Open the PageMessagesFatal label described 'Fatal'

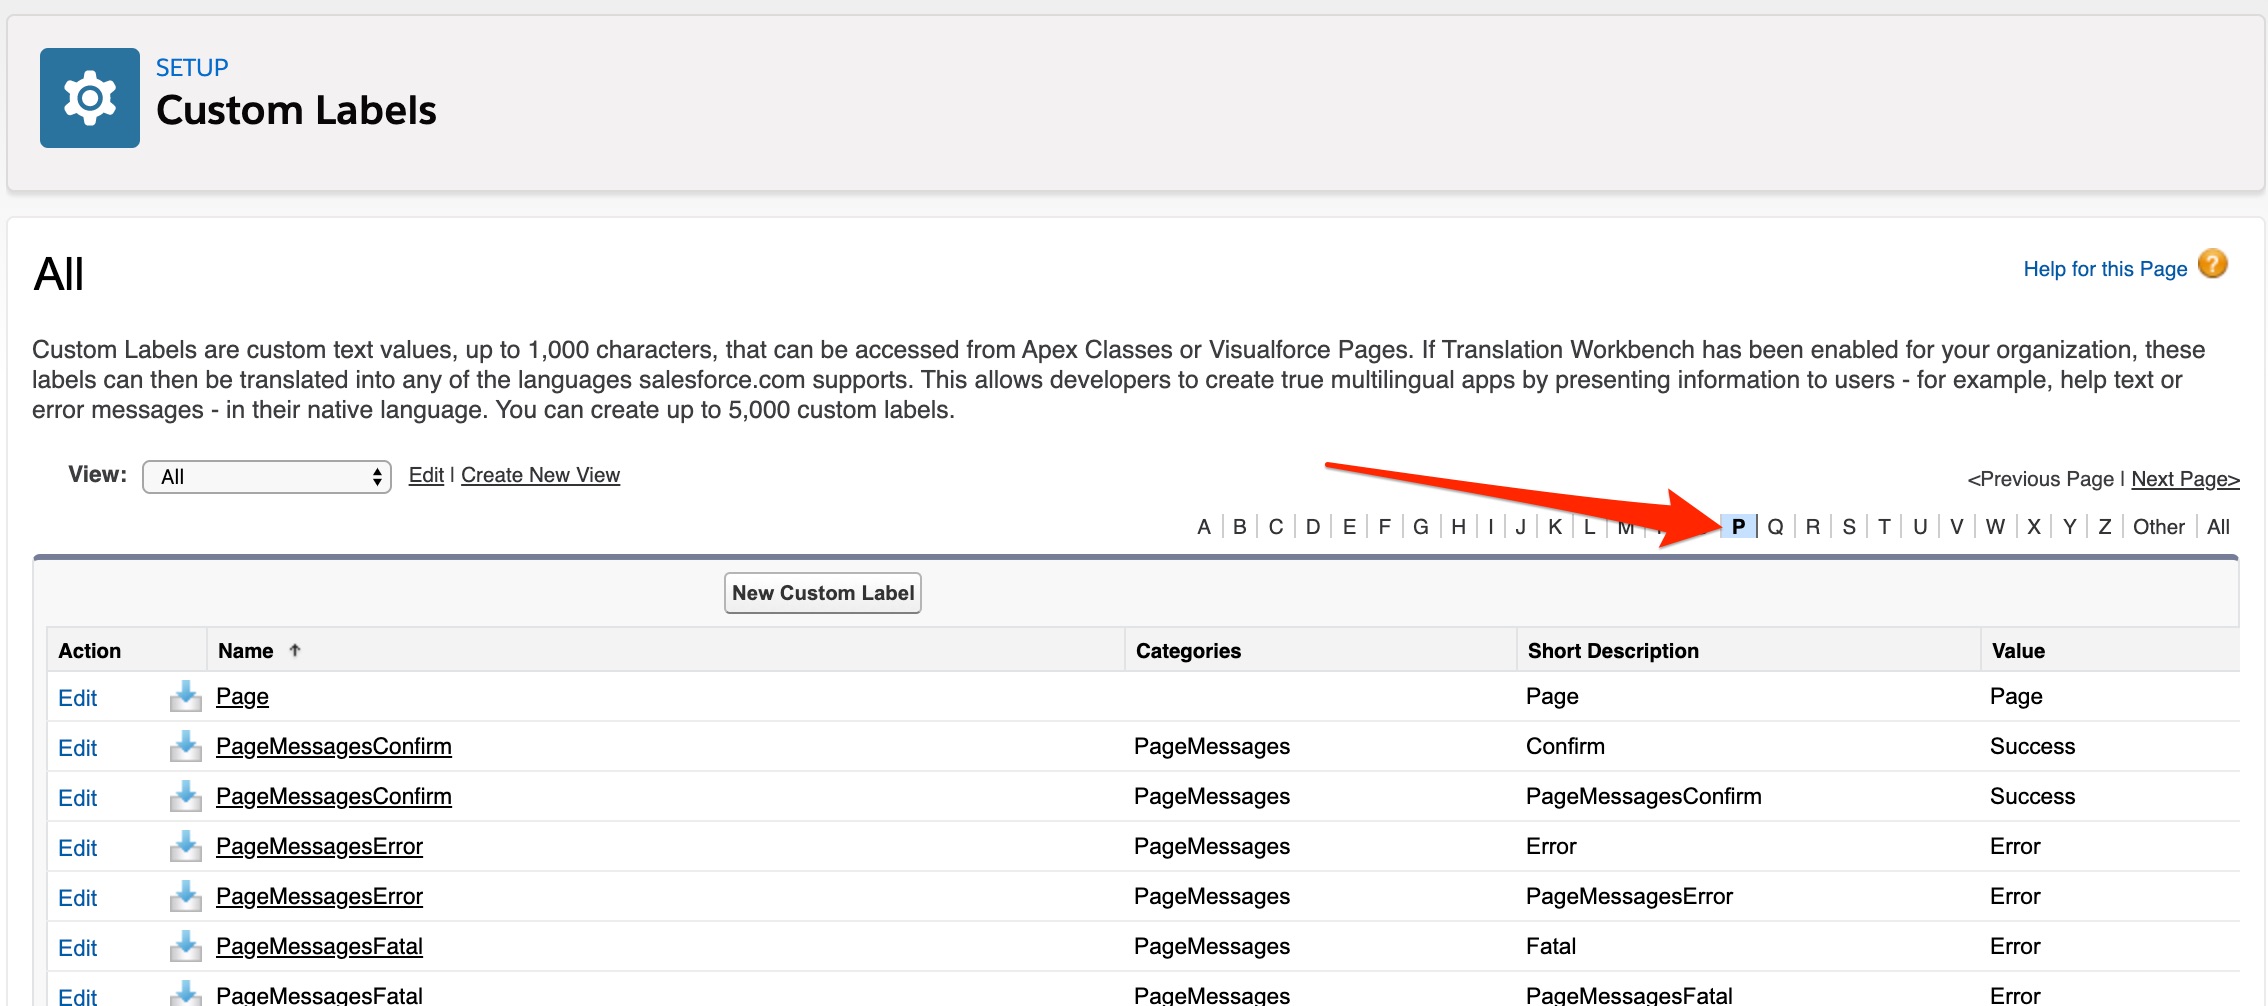click(x=319, y=946)
